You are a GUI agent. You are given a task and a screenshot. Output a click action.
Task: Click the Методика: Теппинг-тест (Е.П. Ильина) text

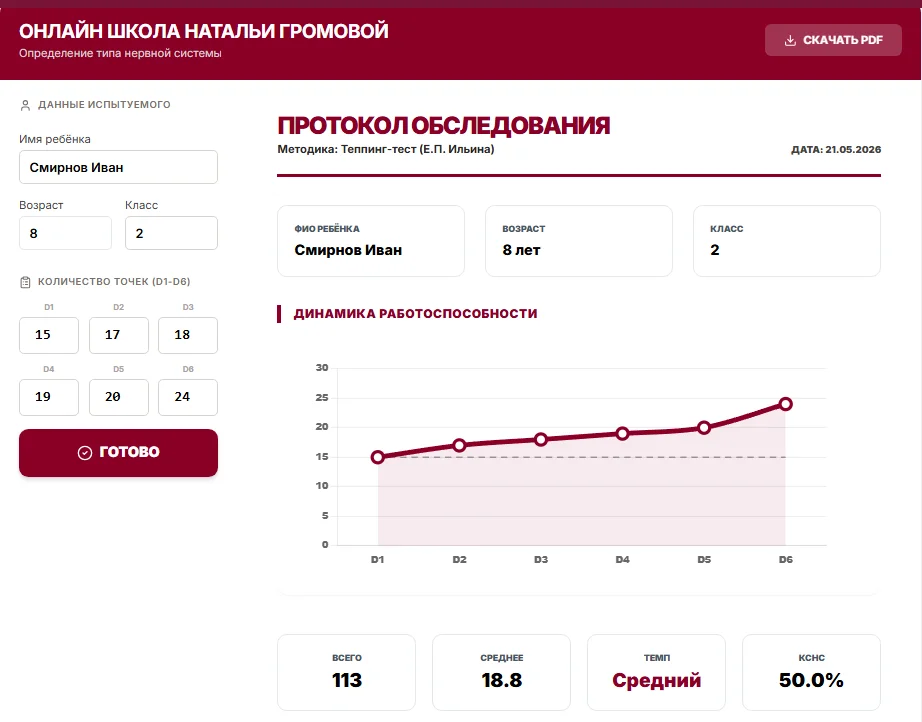(386, 149)
